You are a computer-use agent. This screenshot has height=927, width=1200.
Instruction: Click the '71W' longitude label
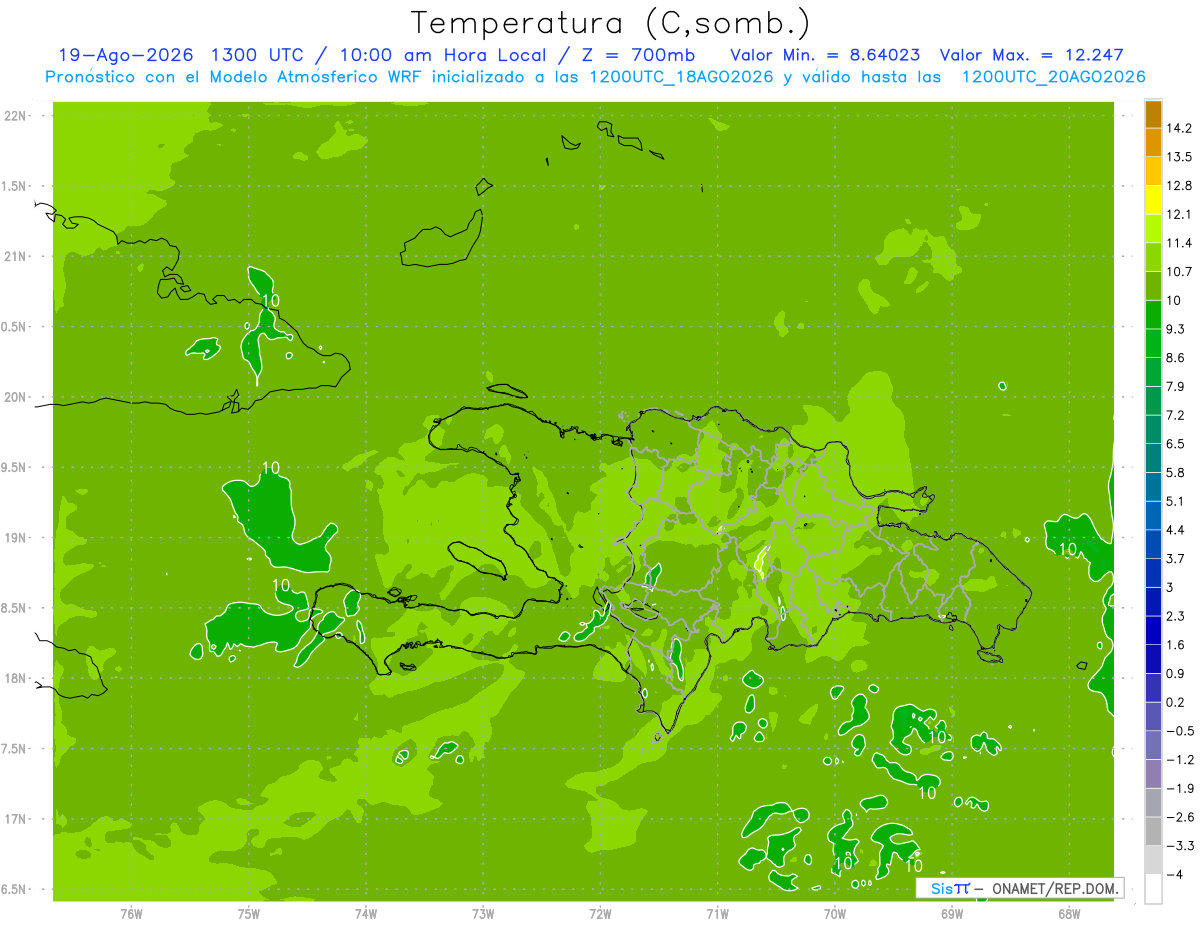click(x=717, y=914)
